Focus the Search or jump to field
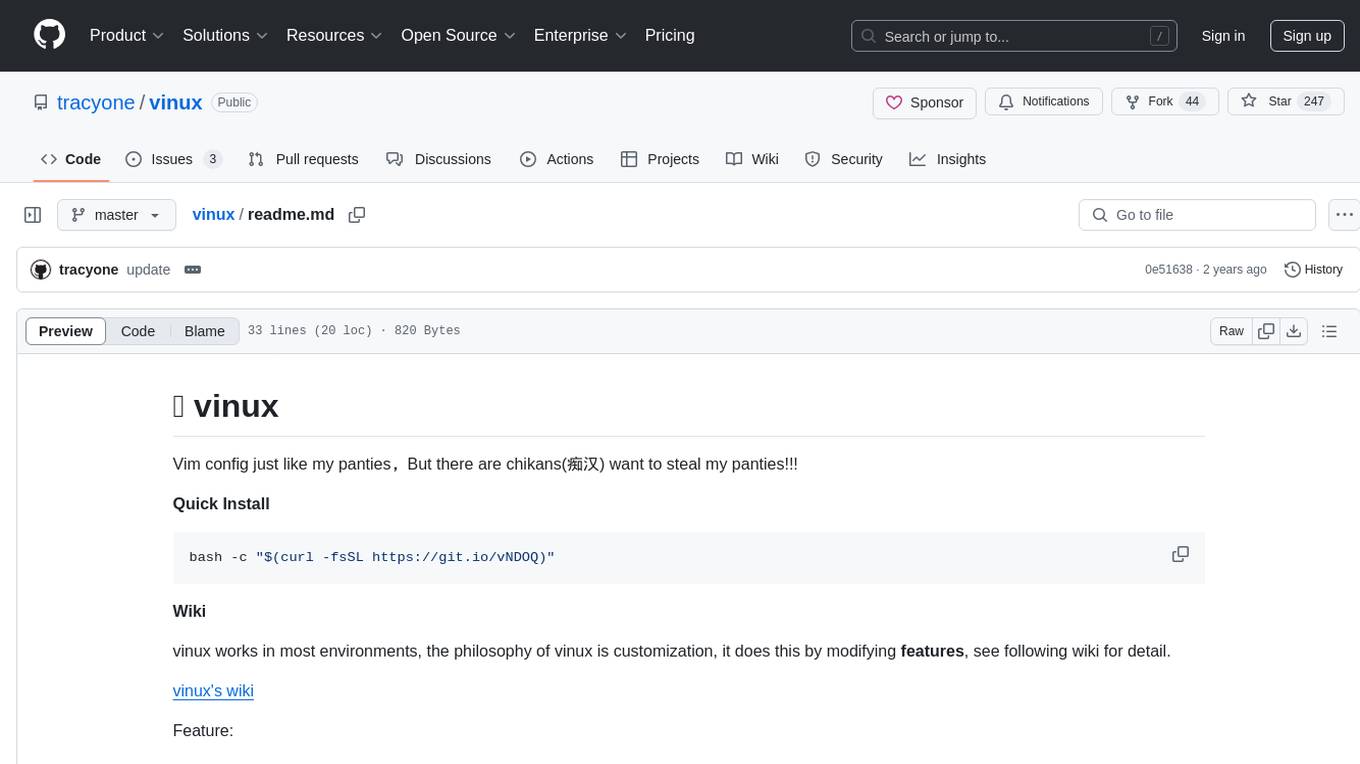The width and height of the screenshot is (1360, 764). click(x=1014, y=36)
